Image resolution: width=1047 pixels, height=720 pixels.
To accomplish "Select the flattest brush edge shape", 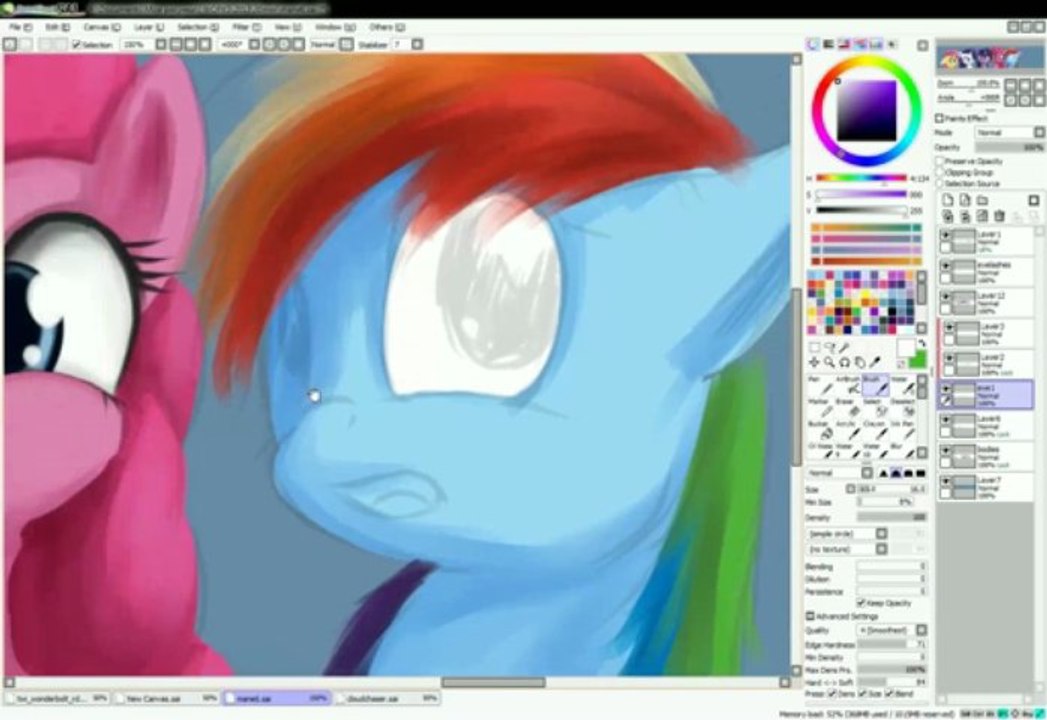I will click(921, 473).
